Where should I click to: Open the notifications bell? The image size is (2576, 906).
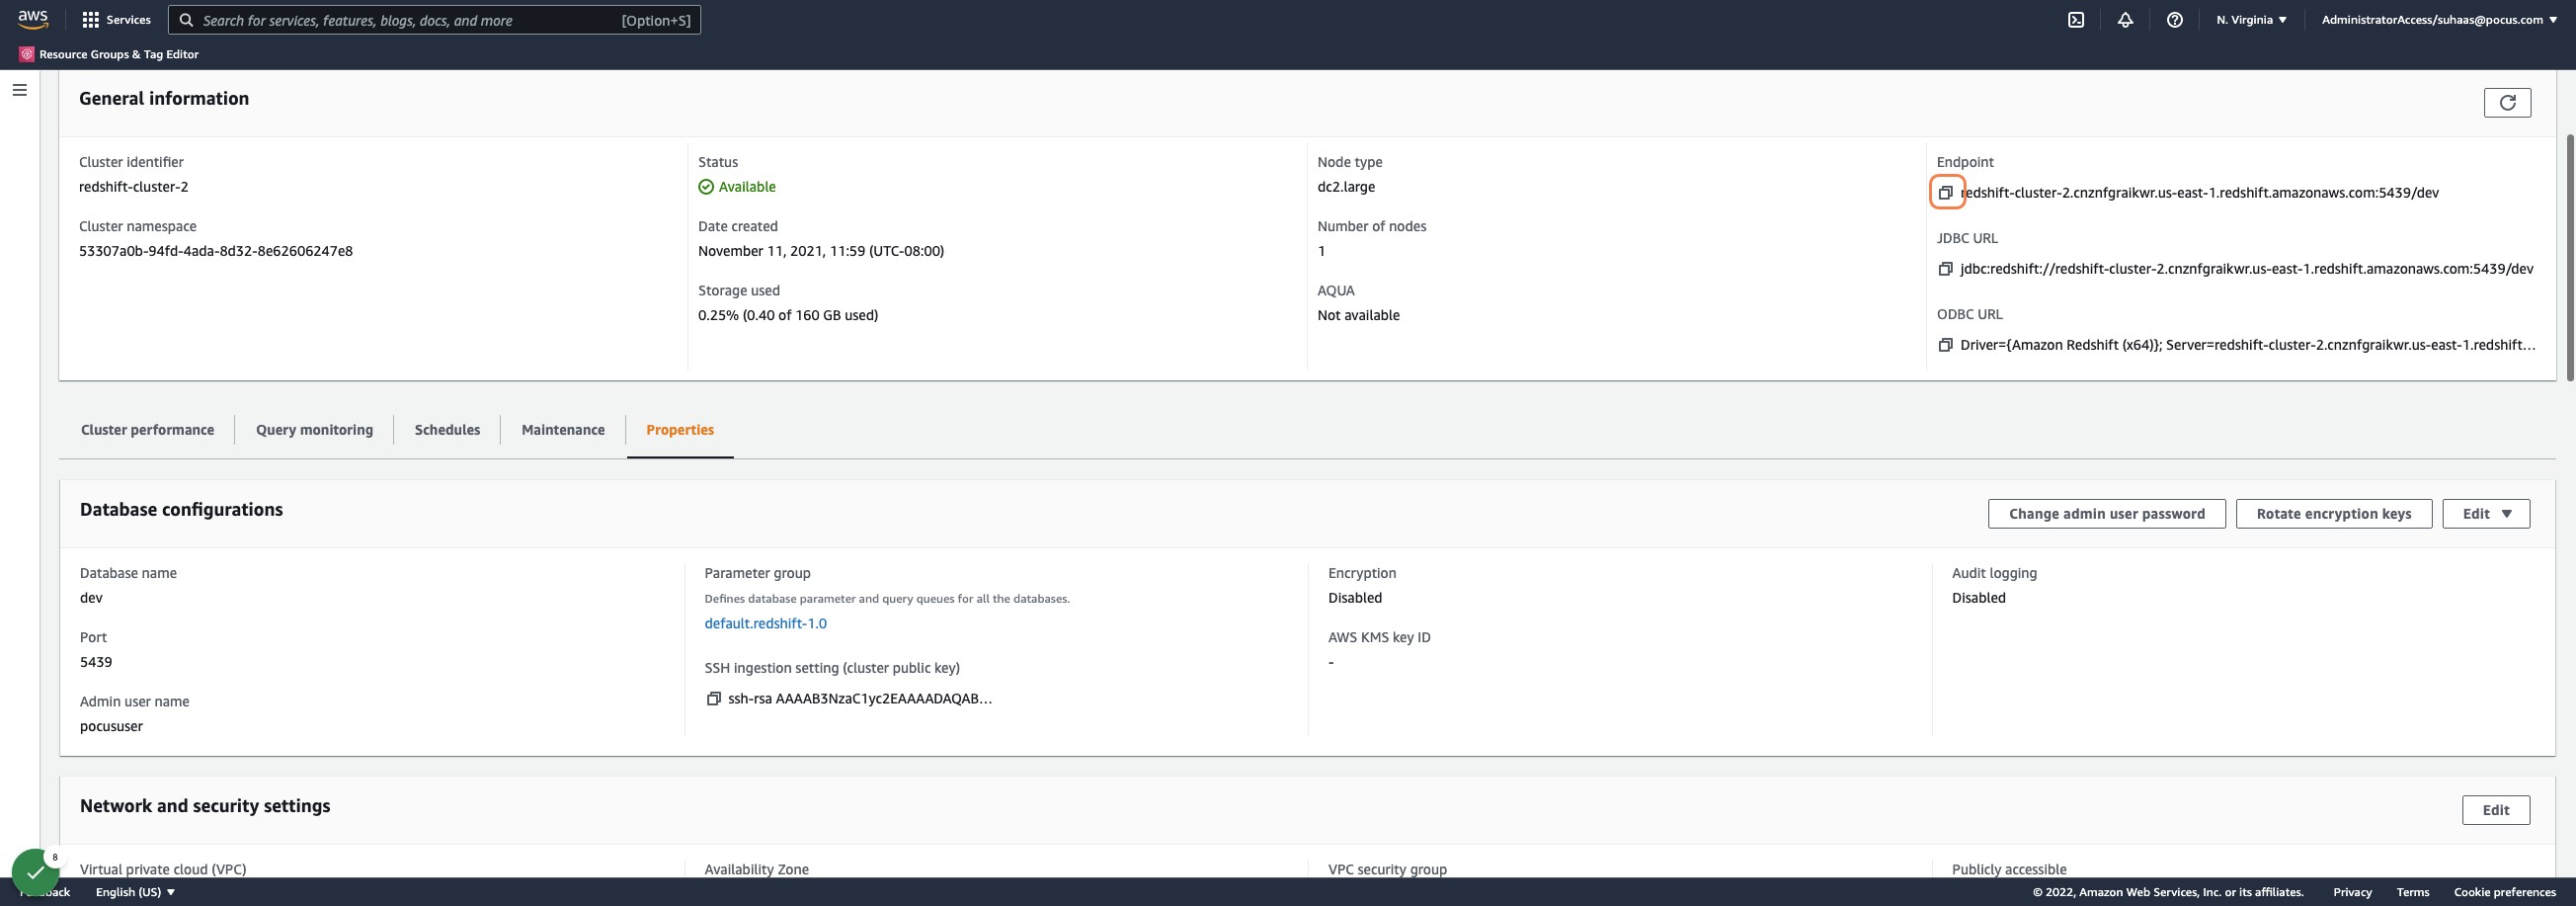2125,20
